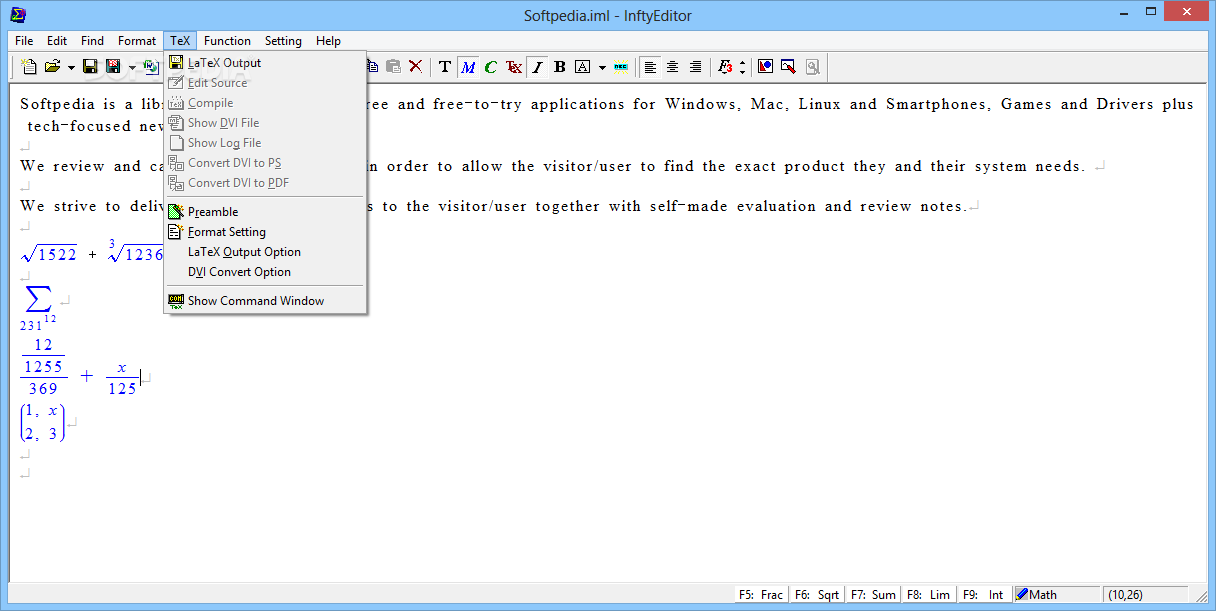This screenshot has width=1216, height=611.
Task: Click the Open folder icon
Action: pyautogui.click(x=52, y=67)
